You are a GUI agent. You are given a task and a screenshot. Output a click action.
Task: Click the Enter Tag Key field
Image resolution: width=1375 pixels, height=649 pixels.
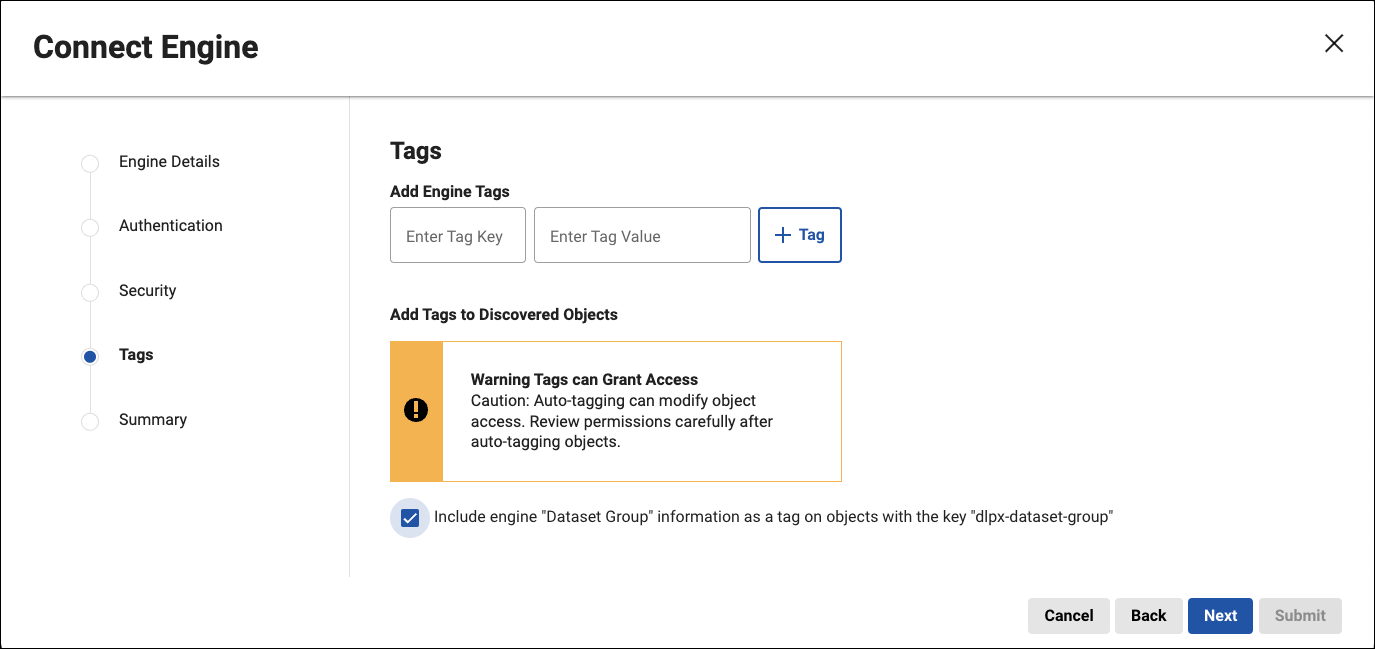[457, 236]
